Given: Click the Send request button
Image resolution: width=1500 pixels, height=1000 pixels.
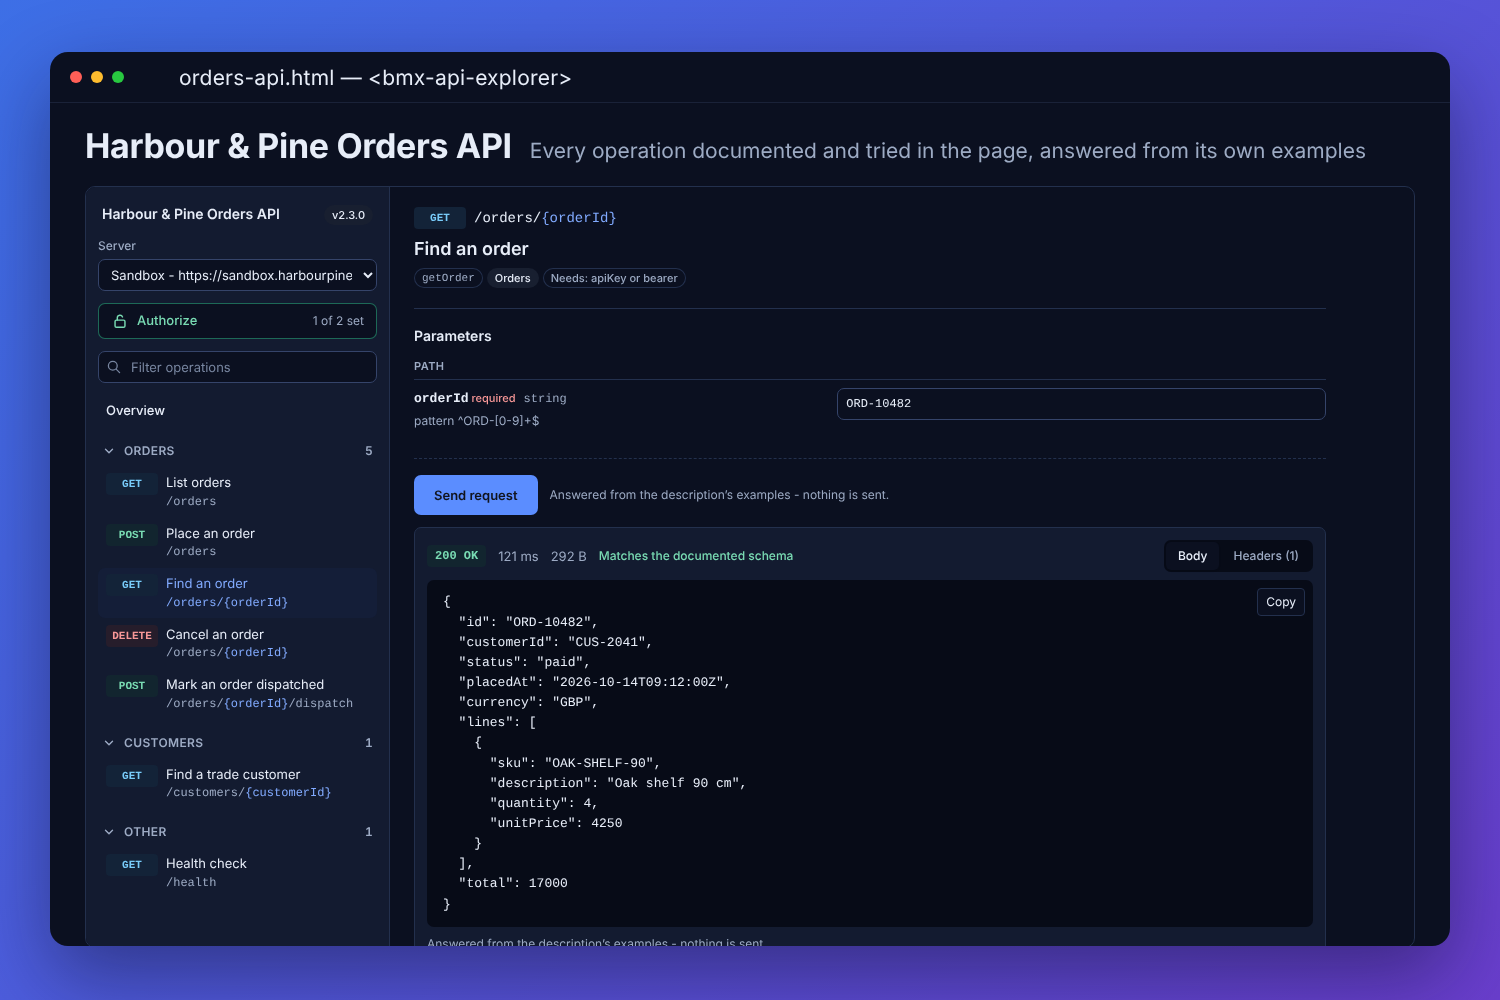Looking at the screenshot, I should [x=476, y=495].
